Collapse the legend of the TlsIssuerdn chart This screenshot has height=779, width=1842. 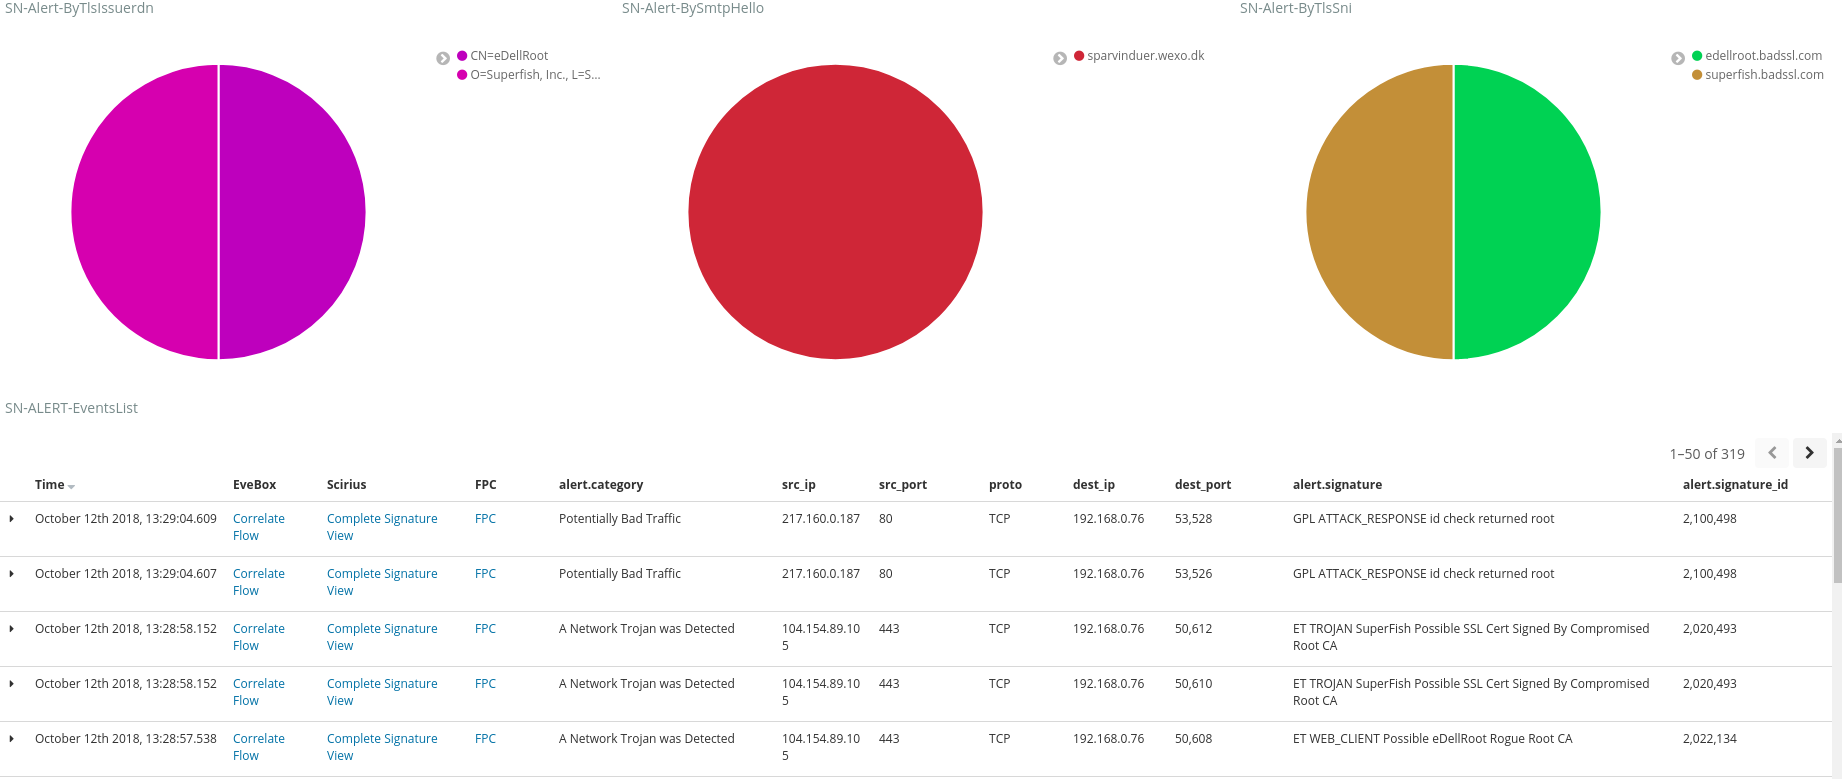(x=443, y=58)
